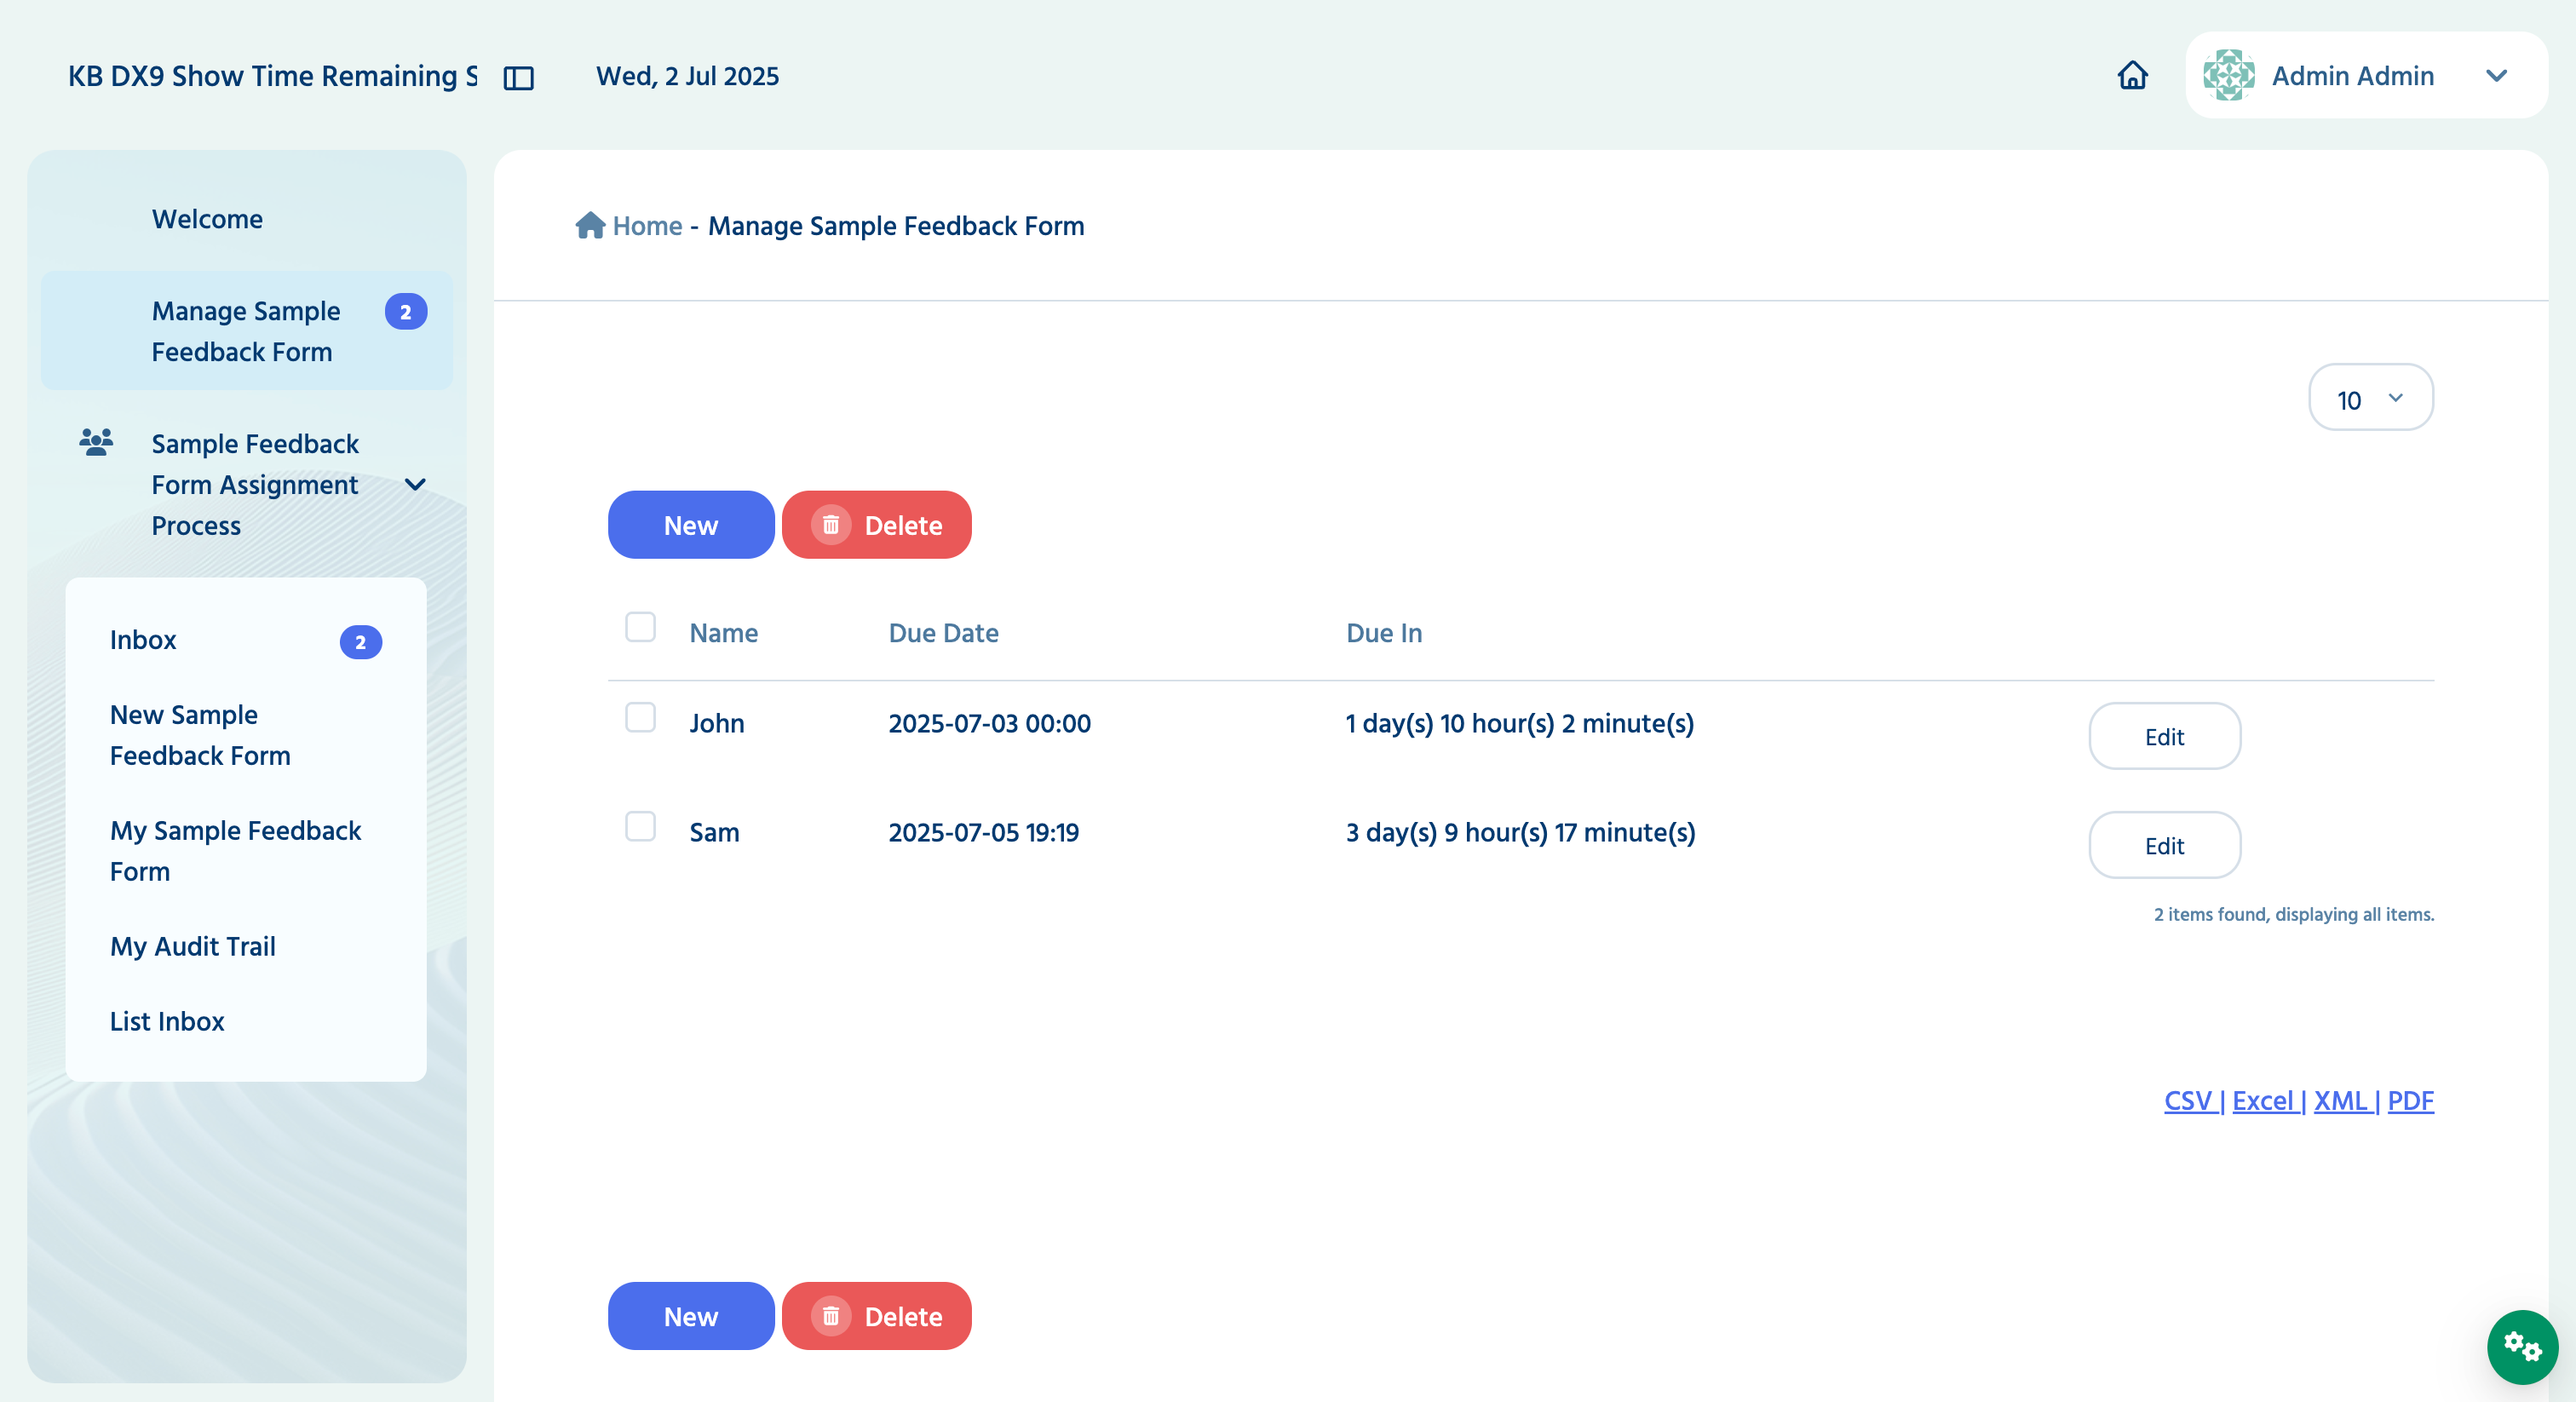Export the list as PDF
Image resolution: width=2576 pixels, height=1402 pixels.
[x=2411, y=1101]
